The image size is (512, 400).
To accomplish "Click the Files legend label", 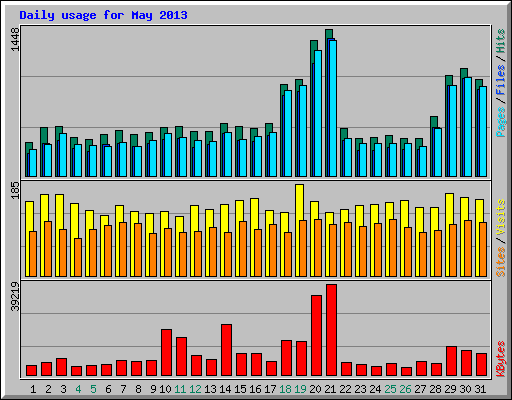I will (x=501, y=79).
